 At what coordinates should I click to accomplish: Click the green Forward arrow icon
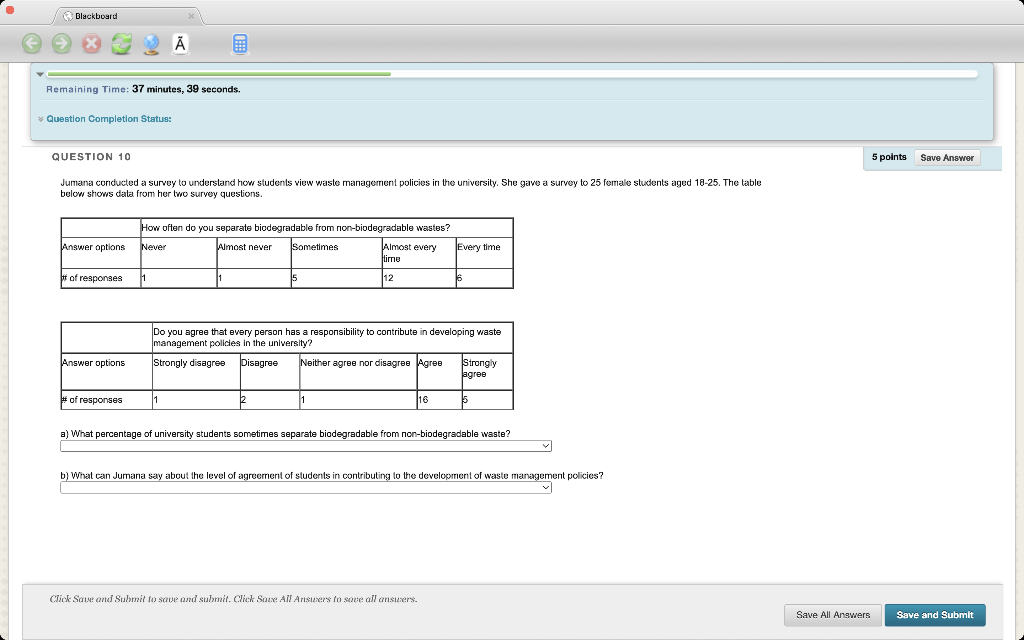[61, 44]
